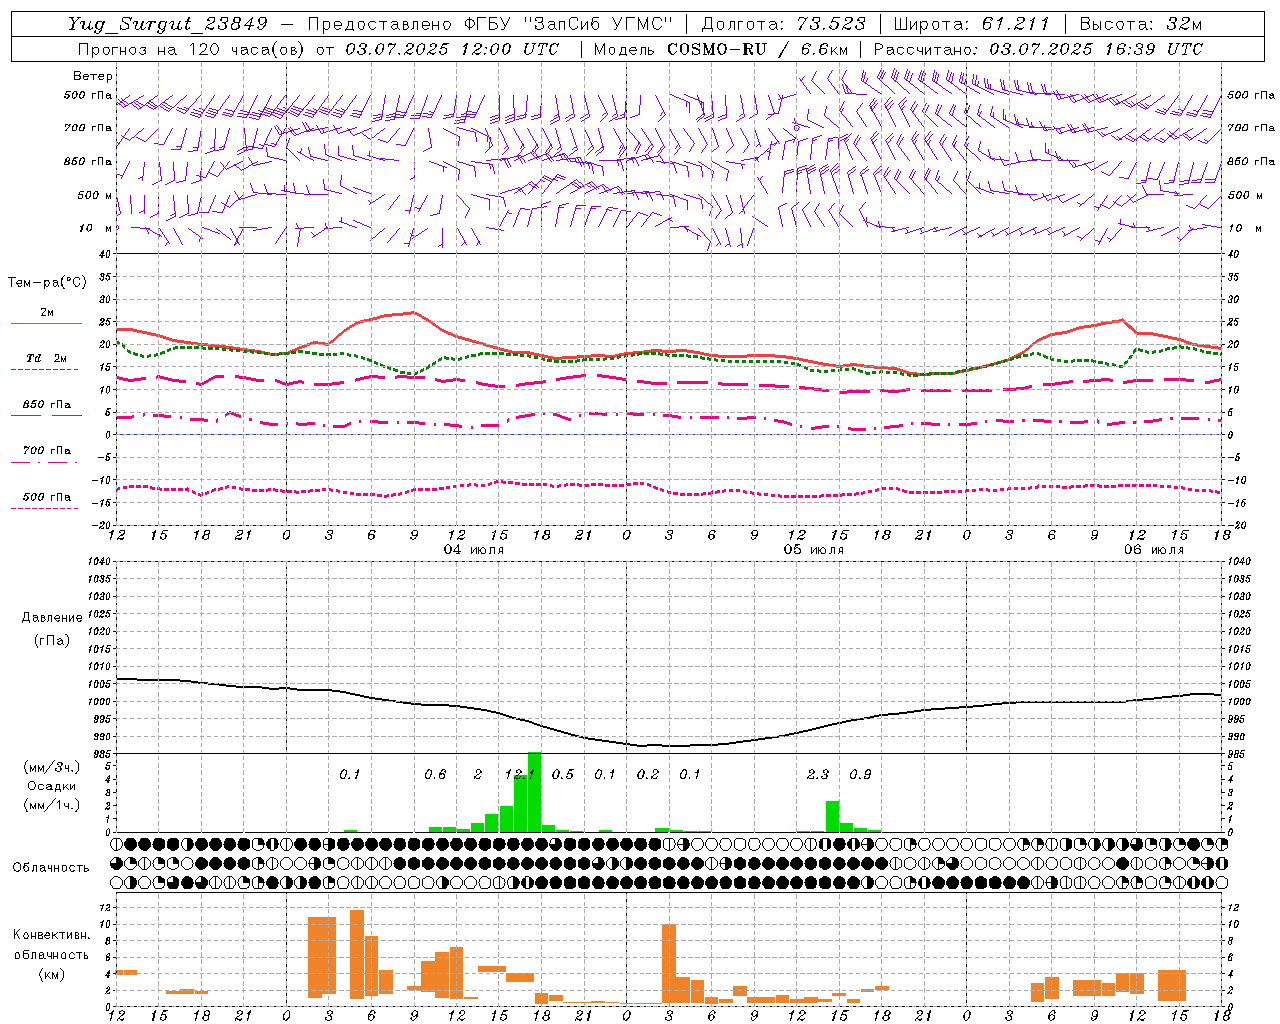Click the 2.3 precipitation total value

click(x=818, y=774)
